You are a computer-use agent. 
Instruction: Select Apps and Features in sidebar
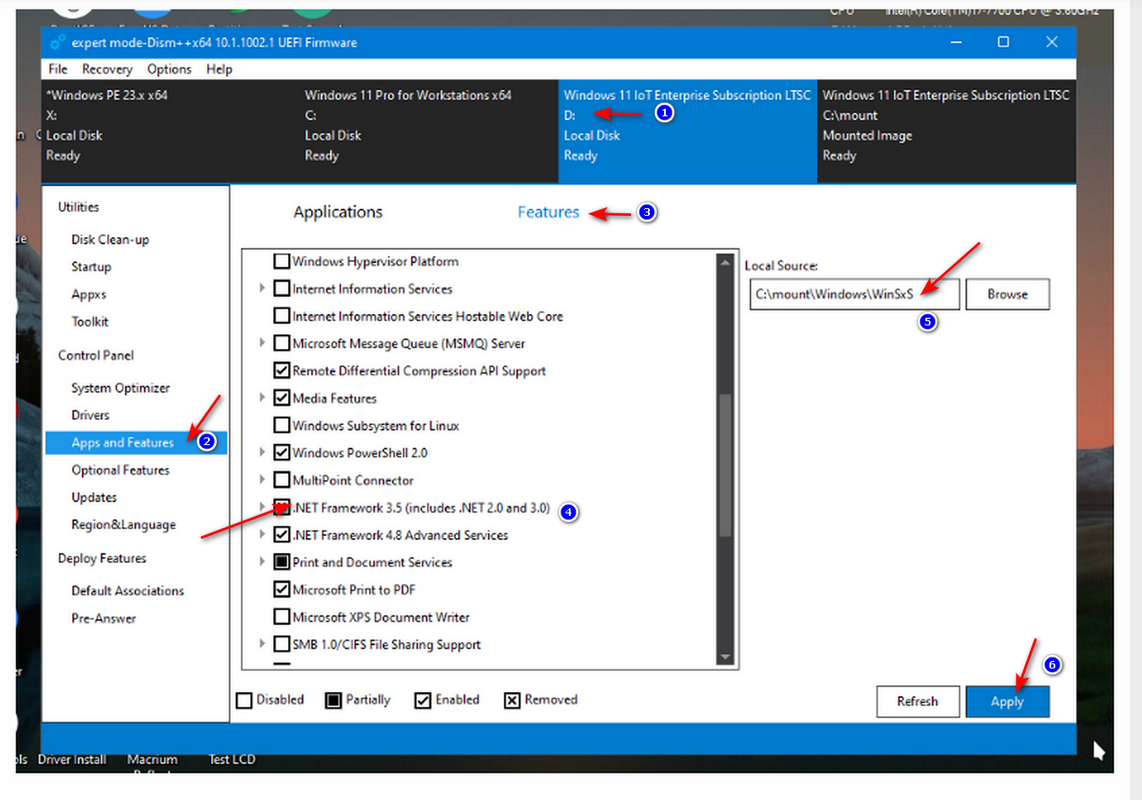[136, 442]
